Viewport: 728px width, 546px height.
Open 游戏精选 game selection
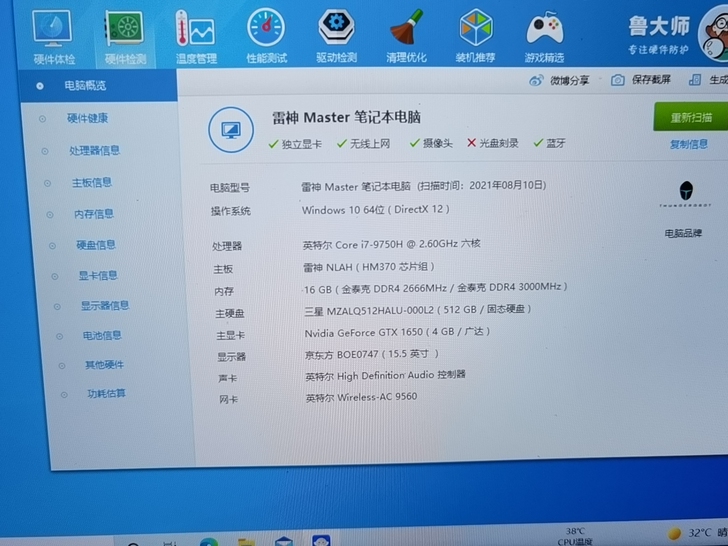pos(545,36)
